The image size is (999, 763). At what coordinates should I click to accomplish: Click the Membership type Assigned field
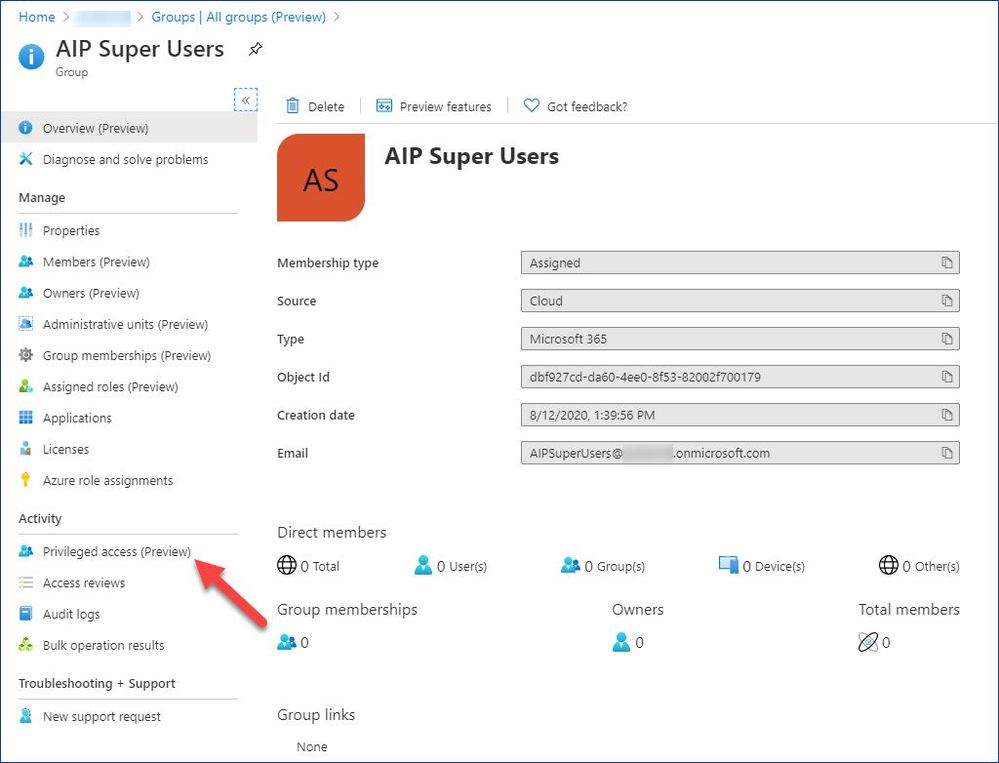tap(740, 262)
